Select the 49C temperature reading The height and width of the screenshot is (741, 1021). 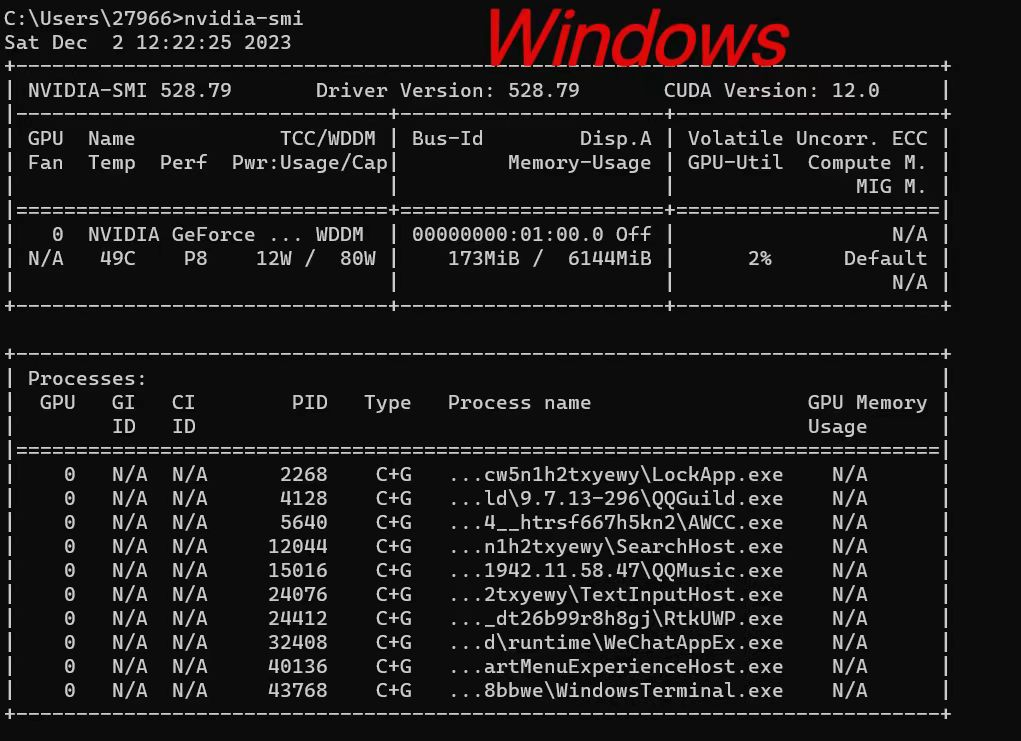click(x=117, y=259)
